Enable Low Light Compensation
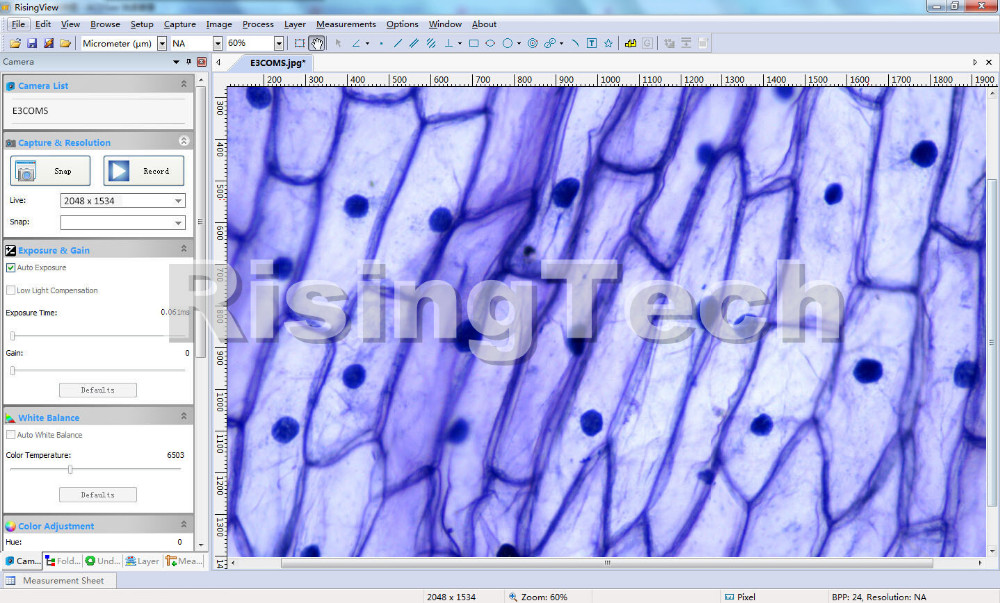This screenshot has height=603, width=1000. (x=11, y=290)
